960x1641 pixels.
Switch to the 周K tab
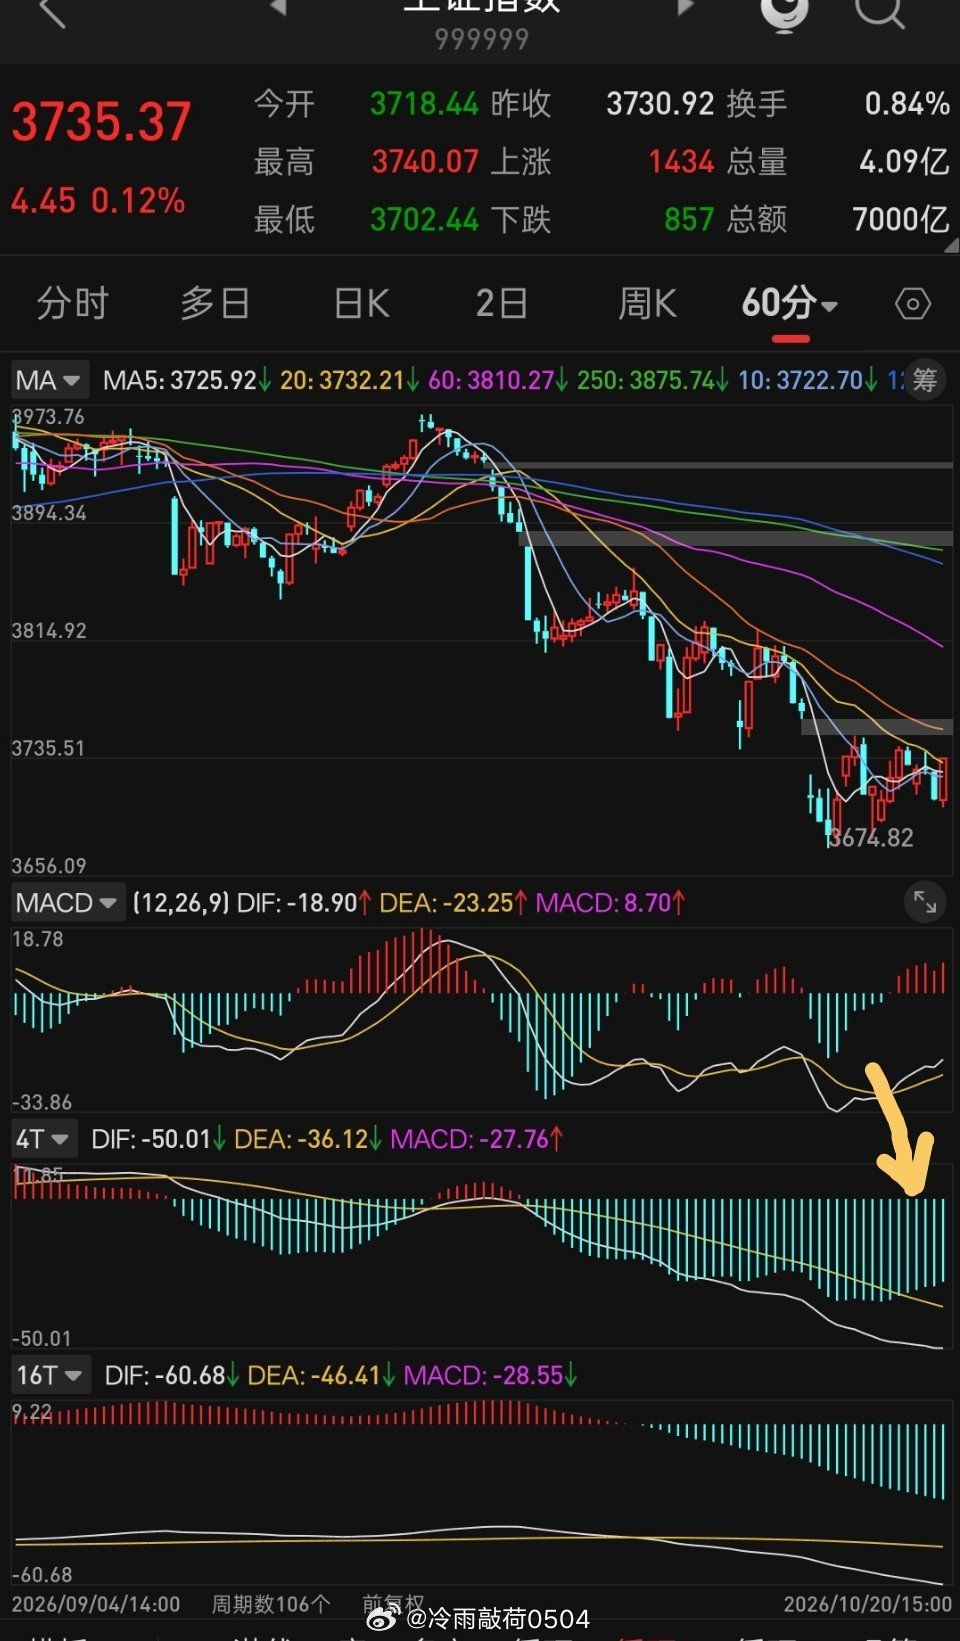(647, 303)
